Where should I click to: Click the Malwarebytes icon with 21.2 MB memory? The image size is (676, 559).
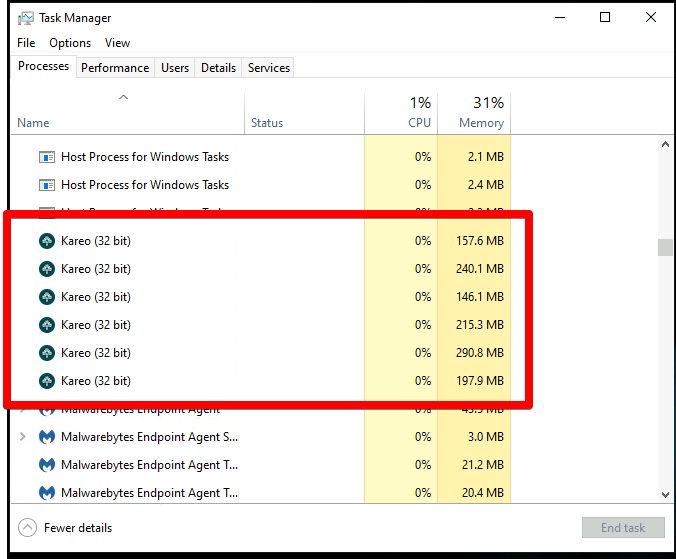click(x=46, y=465)
